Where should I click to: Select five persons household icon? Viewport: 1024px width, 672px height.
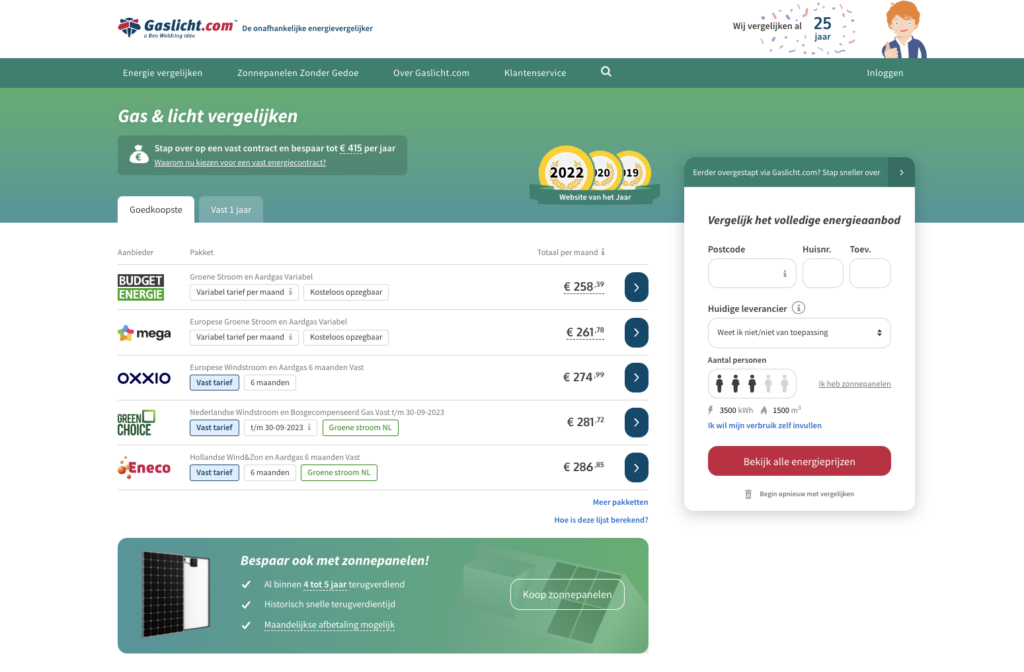click(784, 384)
